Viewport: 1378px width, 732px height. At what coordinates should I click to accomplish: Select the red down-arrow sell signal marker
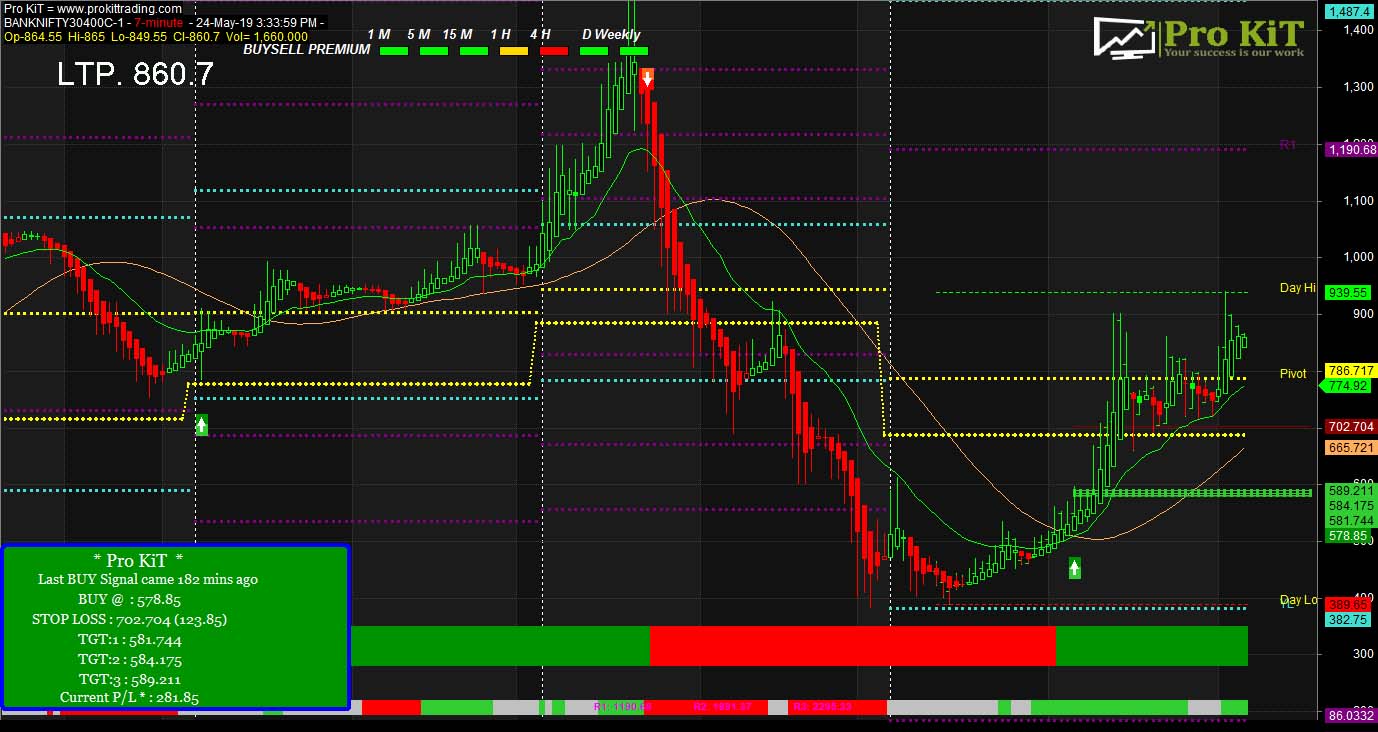pos(648,79)
